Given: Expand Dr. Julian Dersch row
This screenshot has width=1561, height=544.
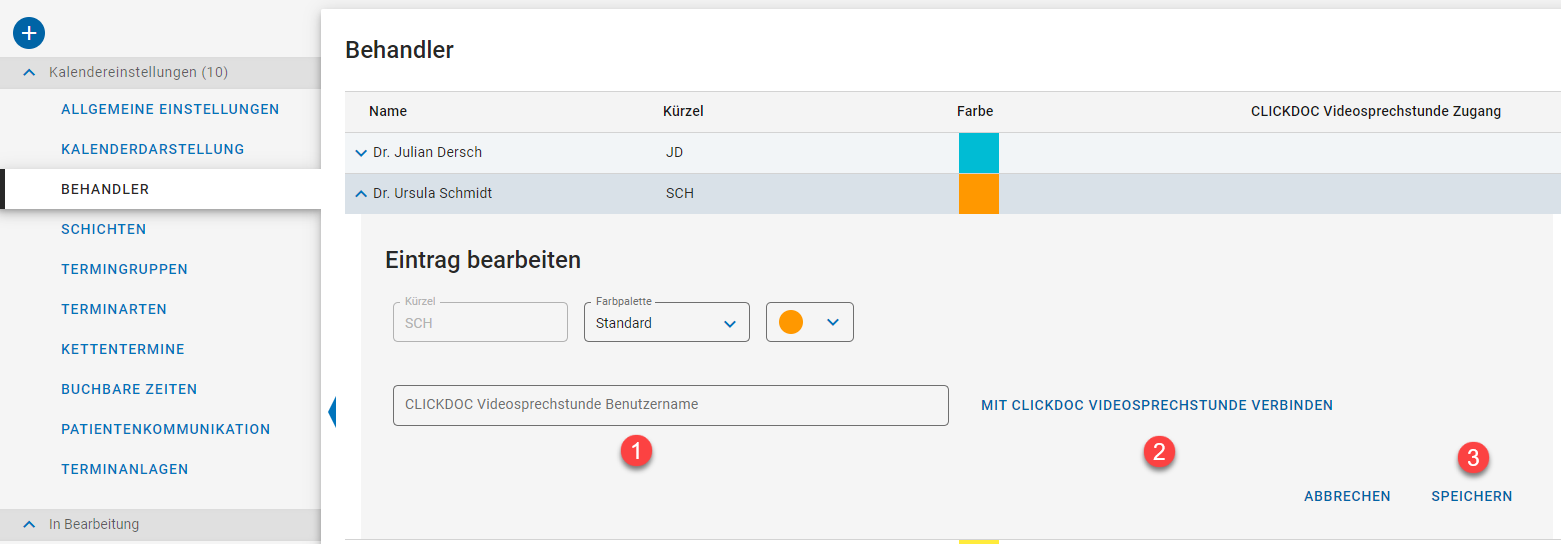Looking at the screenshot, I should tap(361, 153).
